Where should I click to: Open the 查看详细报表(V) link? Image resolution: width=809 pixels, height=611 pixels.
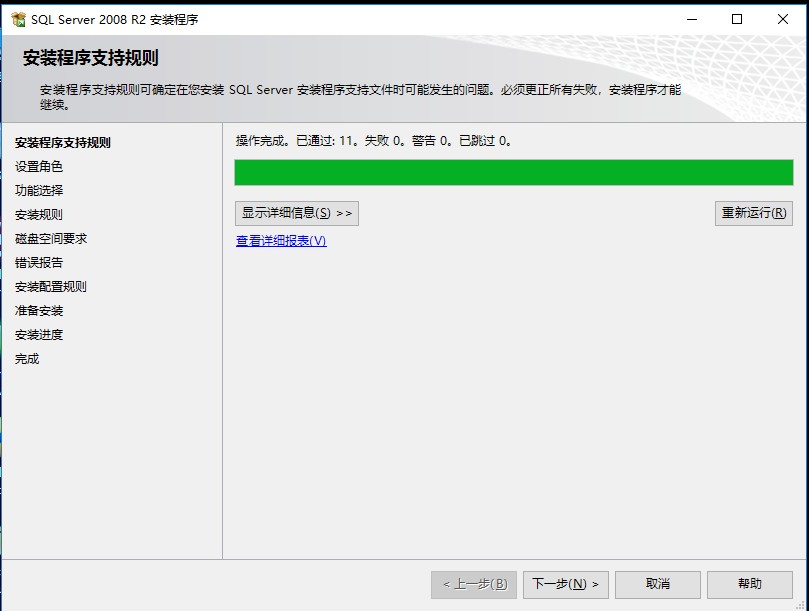tap(281, 240)
